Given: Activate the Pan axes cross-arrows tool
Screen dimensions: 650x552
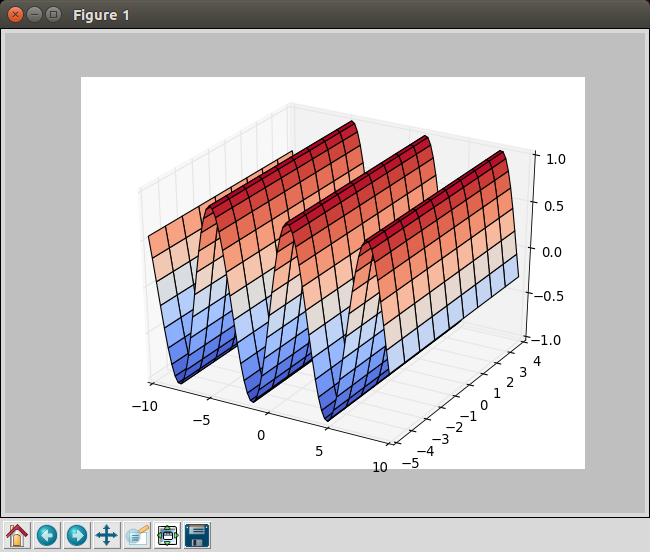Looking at the screenshot, I should [107, 535].
